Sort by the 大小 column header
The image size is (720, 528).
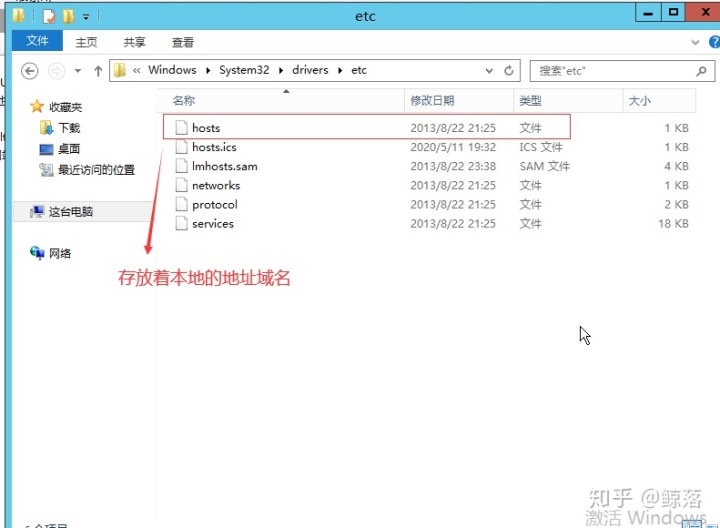(x=639, y=101)
